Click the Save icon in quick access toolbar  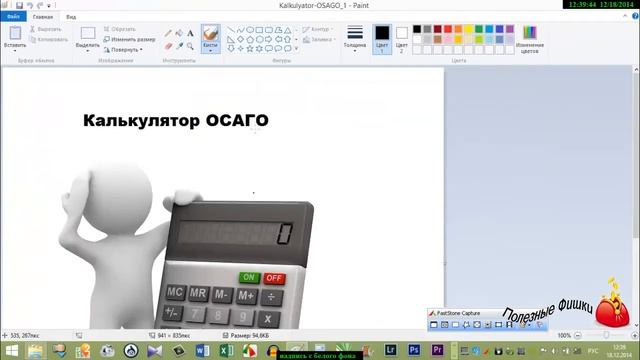point(19,5)
